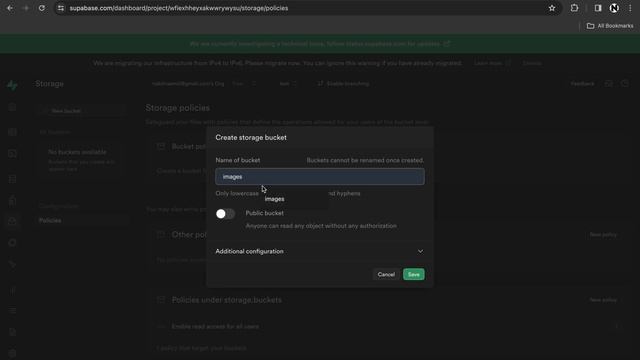Open the Chrome profile avatar
The height and width of the screenshot is (360, 640).
(x=614, y=8)
